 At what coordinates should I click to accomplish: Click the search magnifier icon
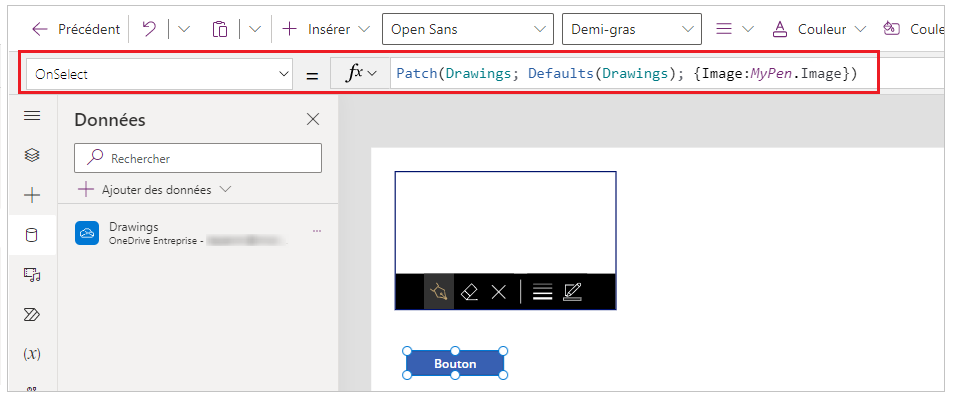click(95, 158)
